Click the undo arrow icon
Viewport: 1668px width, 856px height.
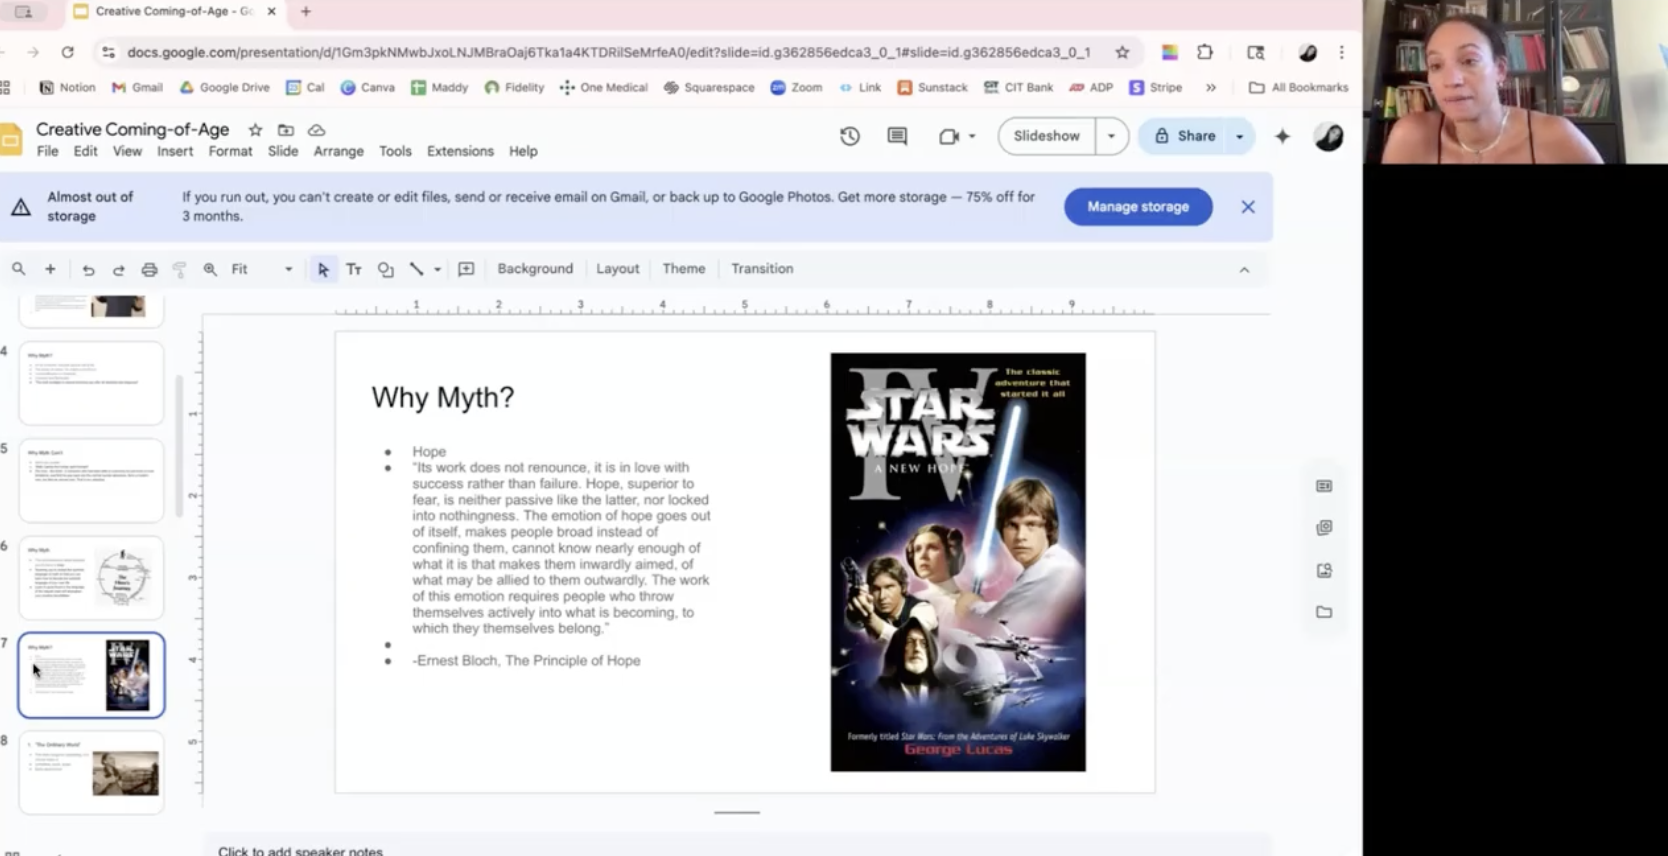[x=88, y=270]
